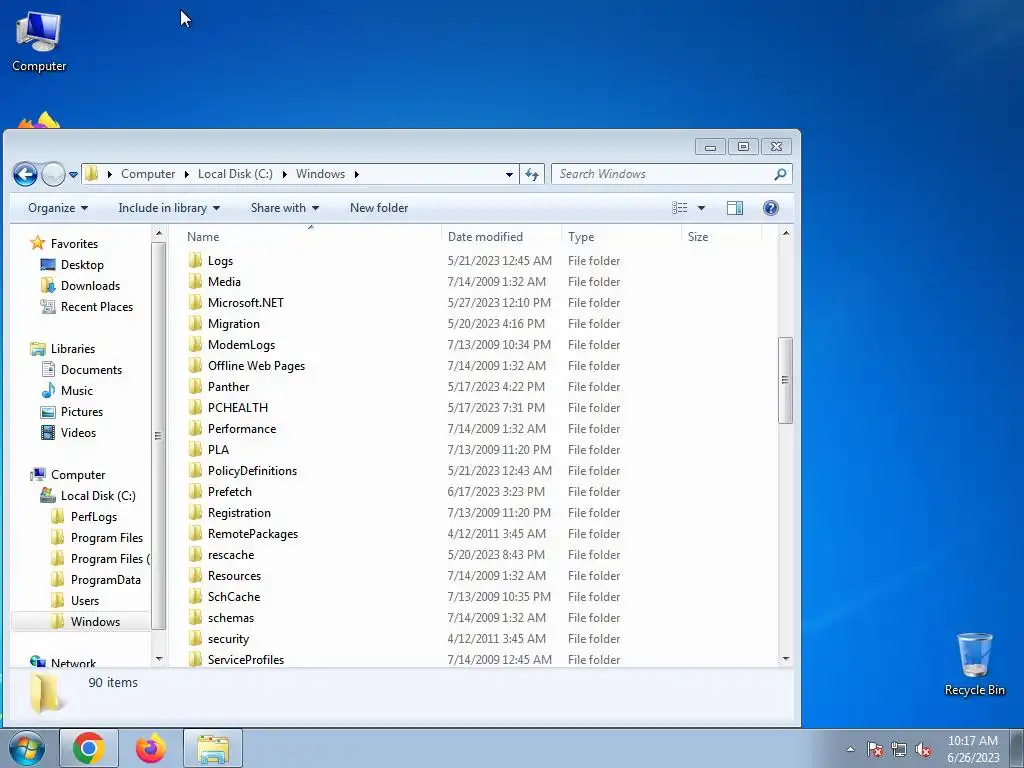Screen dimensions: 1024x768
Task: Refresh the Windows folder view
Action: click(532, 174)
